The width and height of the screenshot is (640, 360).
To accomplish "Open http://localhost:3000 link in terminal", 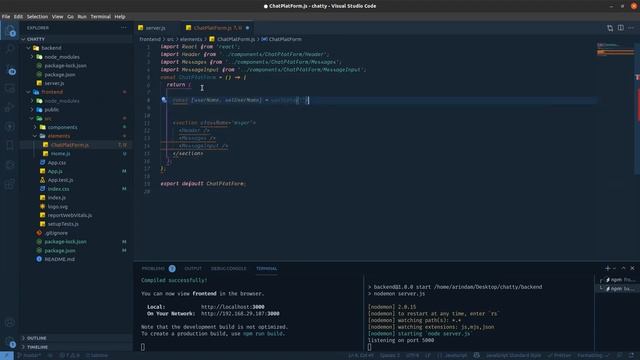I will point(232,307).
